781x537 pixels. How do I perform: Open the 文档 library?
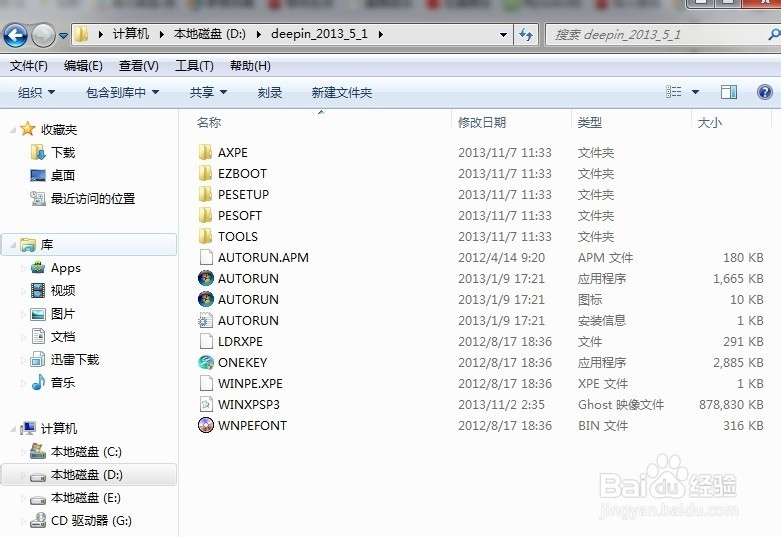63,337
